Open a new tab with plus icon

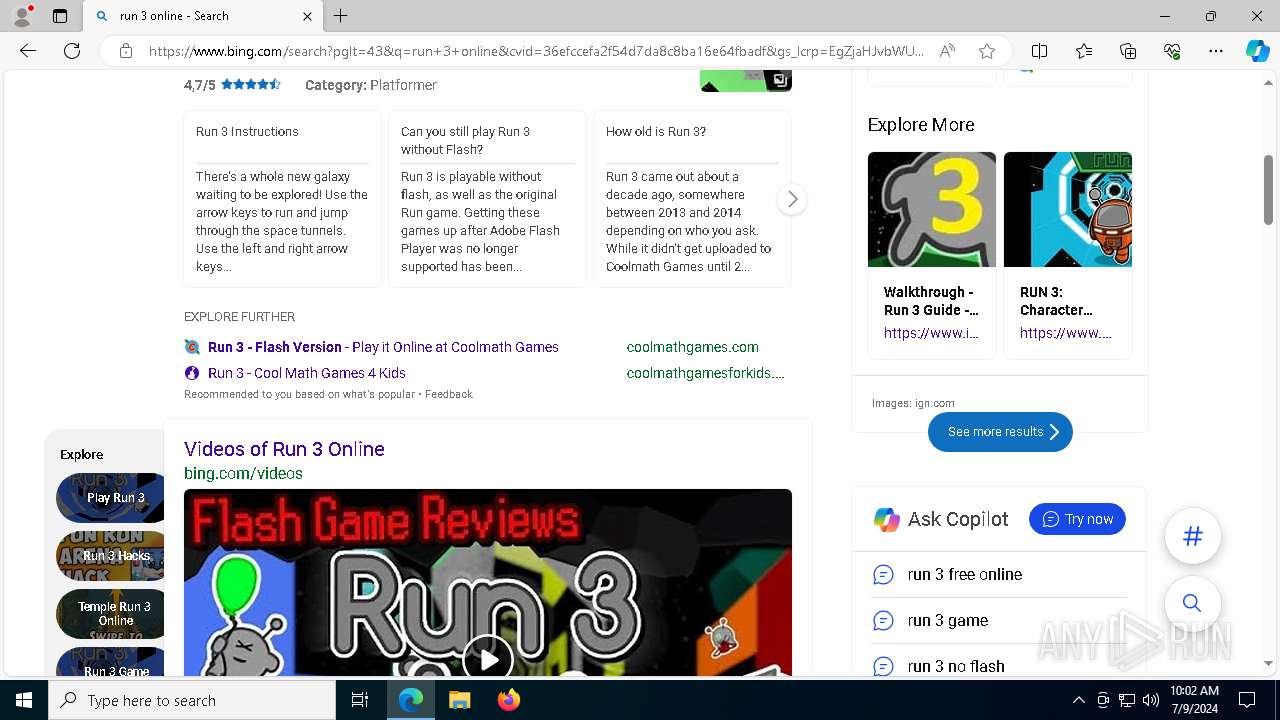click(x=341, y=16)
